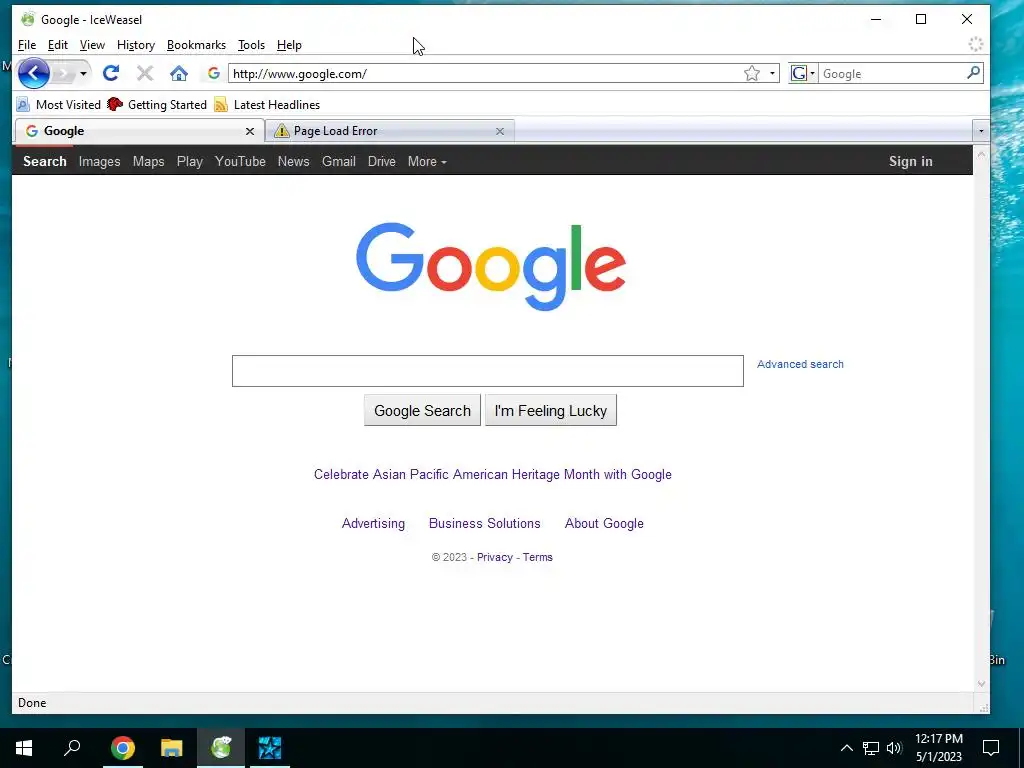Open News from the Google bar
Screen dimensions: 1024x768
pyautogui.click(x=293, y=161)
